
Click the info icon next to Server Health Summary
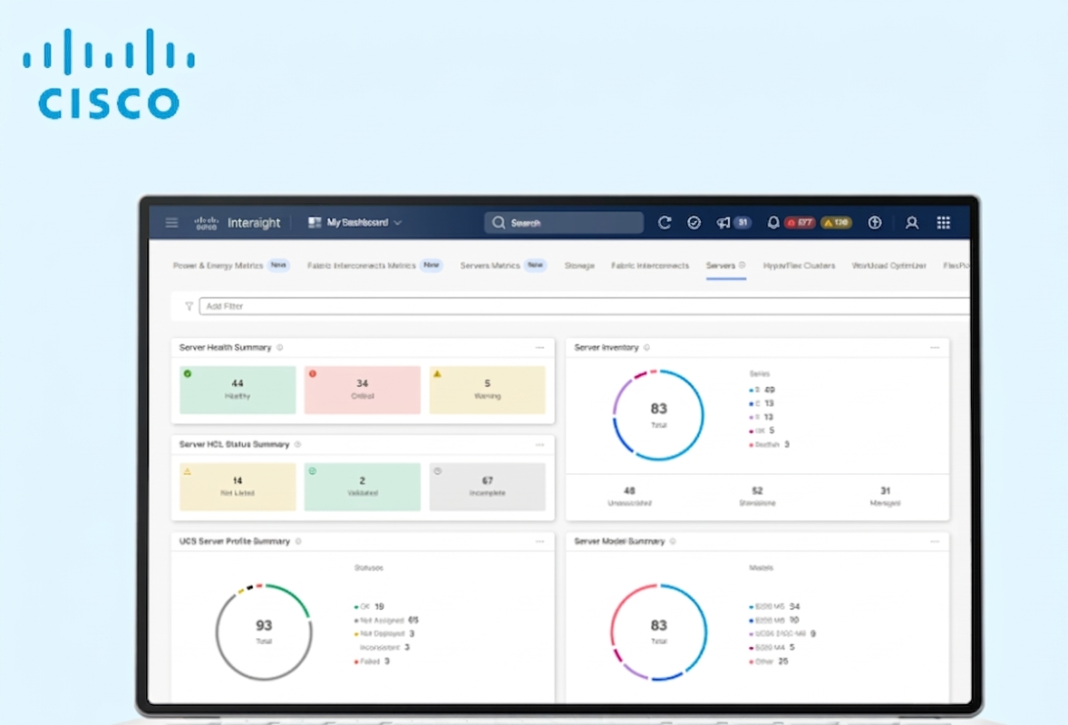279,348
